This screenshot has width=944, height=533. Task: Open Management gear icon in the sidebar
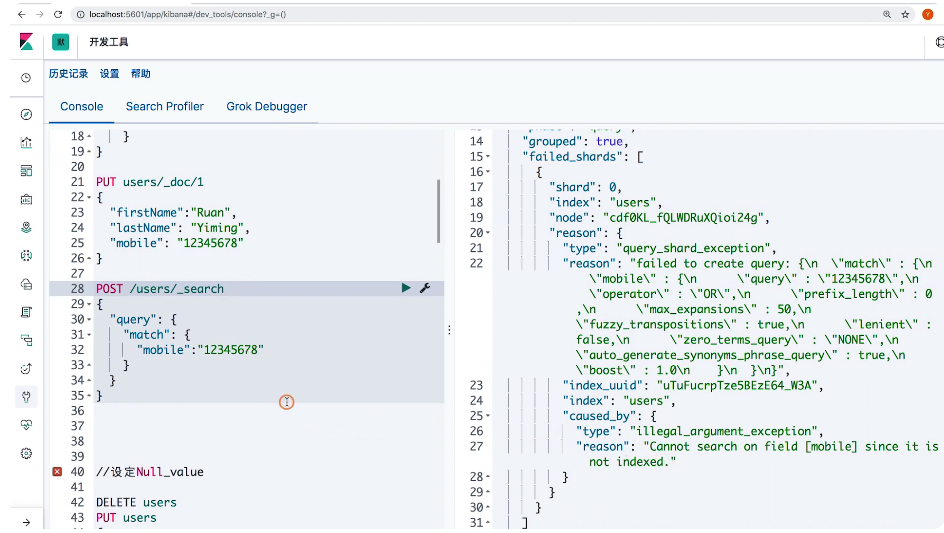coord(26,453)
